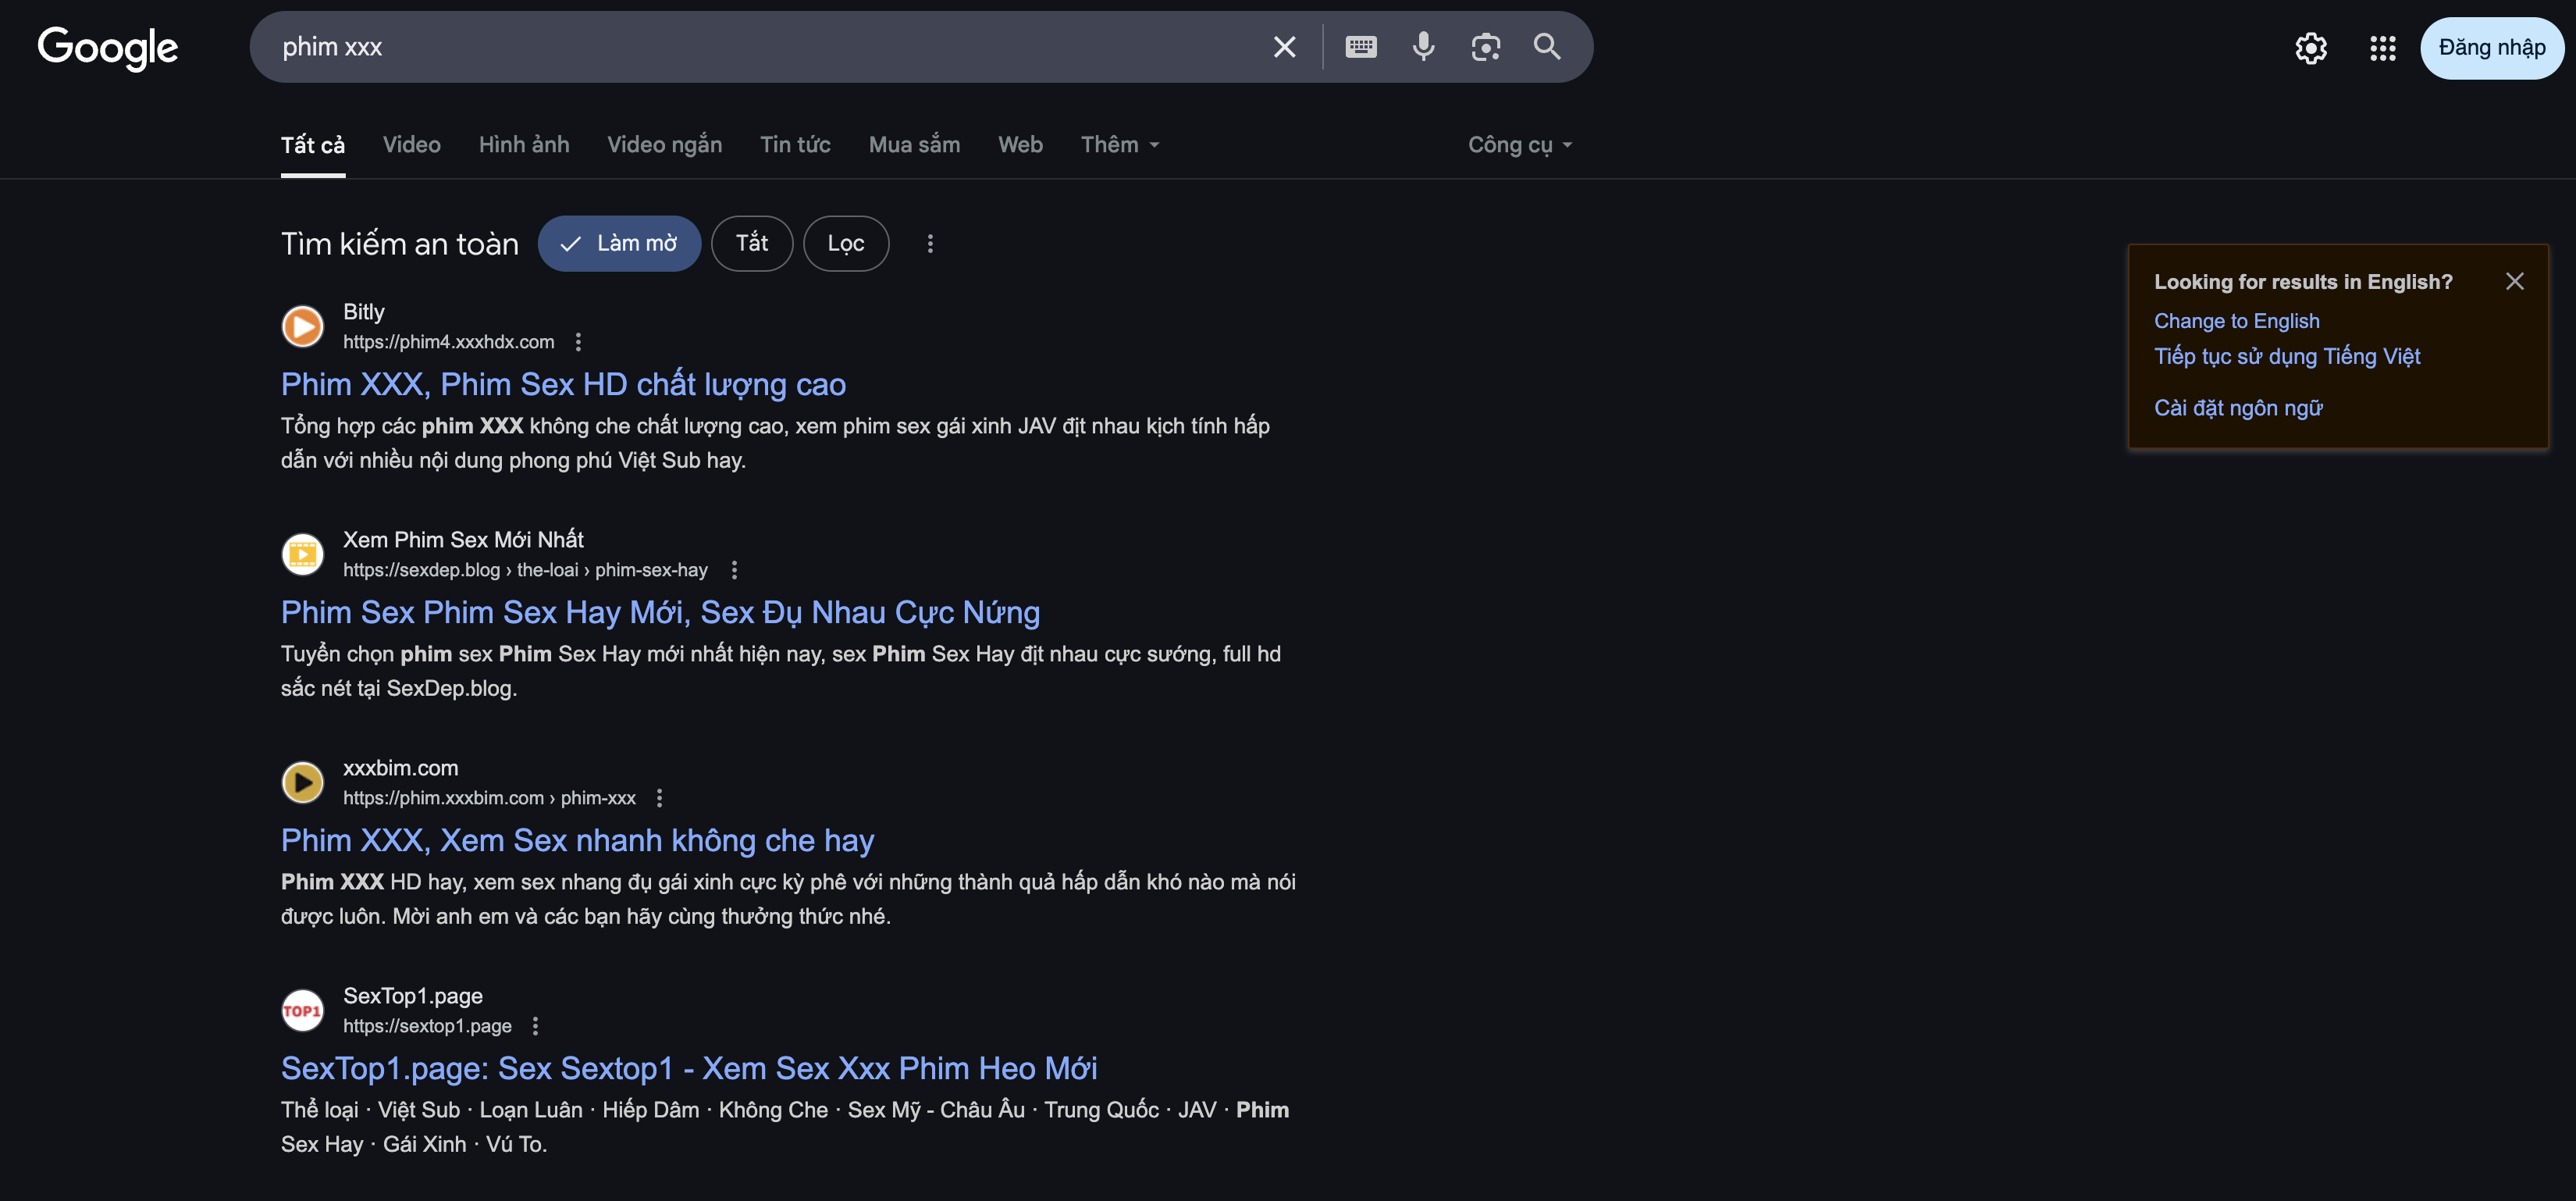The height and width of the screenshot is (1201, 2576).
Task: Switch to the Hình ảnh tab
Action: pyautogui.click(x=524, y=145)
